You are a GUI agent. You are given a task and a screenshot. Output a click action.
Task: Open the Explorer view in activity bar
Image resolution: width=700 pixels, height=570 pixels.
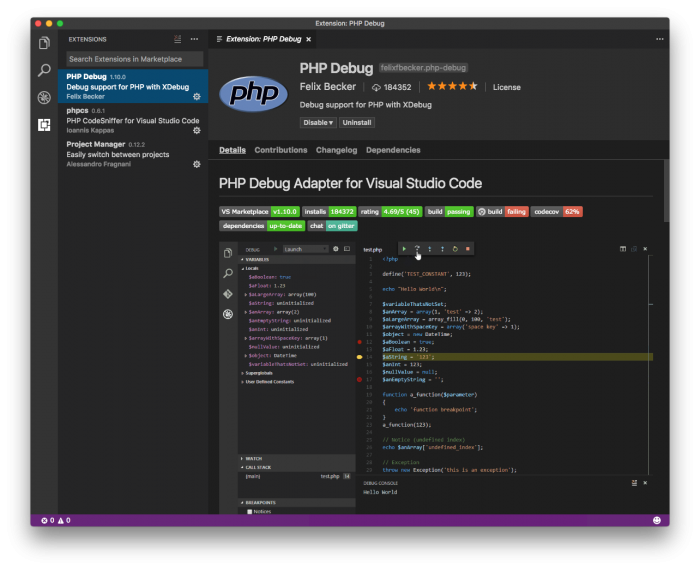(x=44, y=43)
